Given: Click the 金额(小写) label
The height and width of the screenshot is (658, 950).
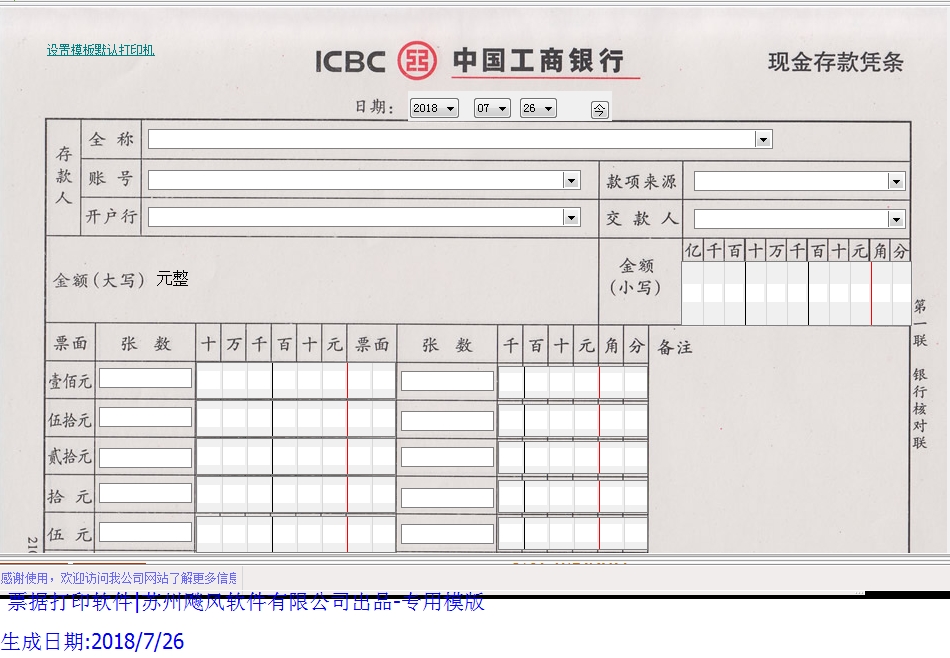Looking at the screenshot, I should 636,276.
